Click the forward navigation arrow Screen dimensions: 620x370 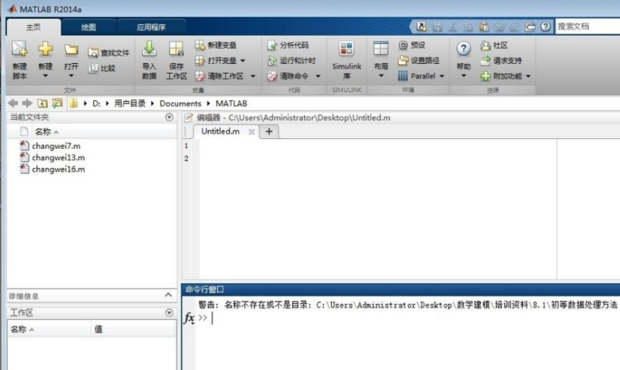27,103
